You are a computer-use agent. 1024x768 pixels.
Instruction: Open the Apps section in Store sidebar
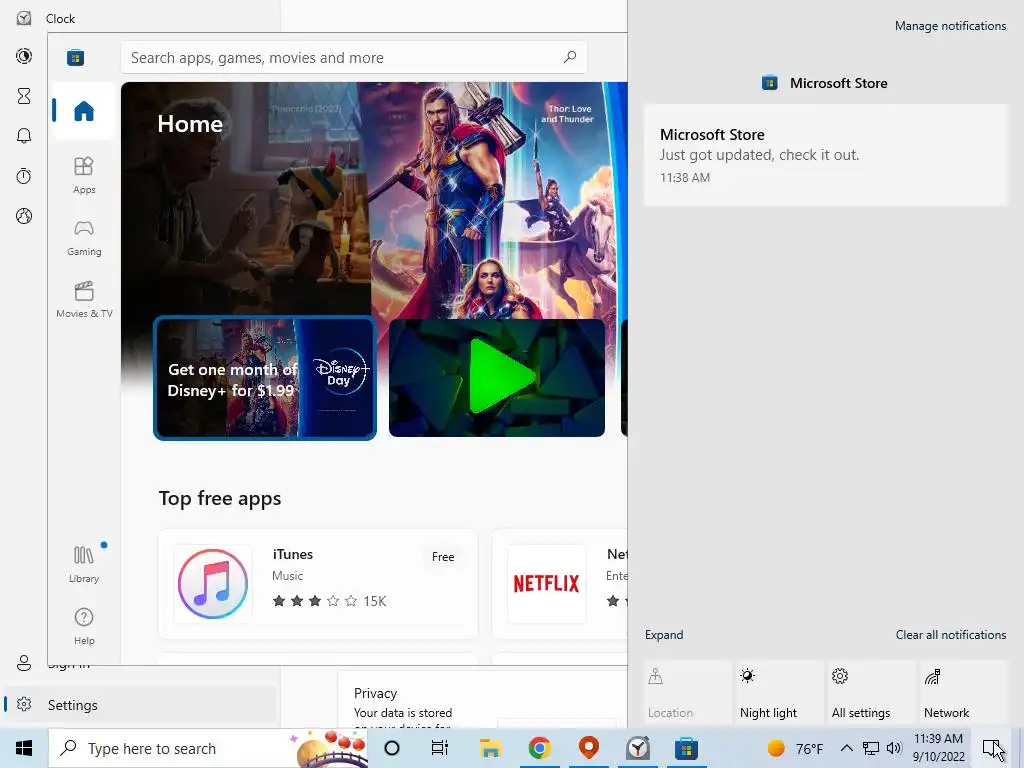(84, 175)
